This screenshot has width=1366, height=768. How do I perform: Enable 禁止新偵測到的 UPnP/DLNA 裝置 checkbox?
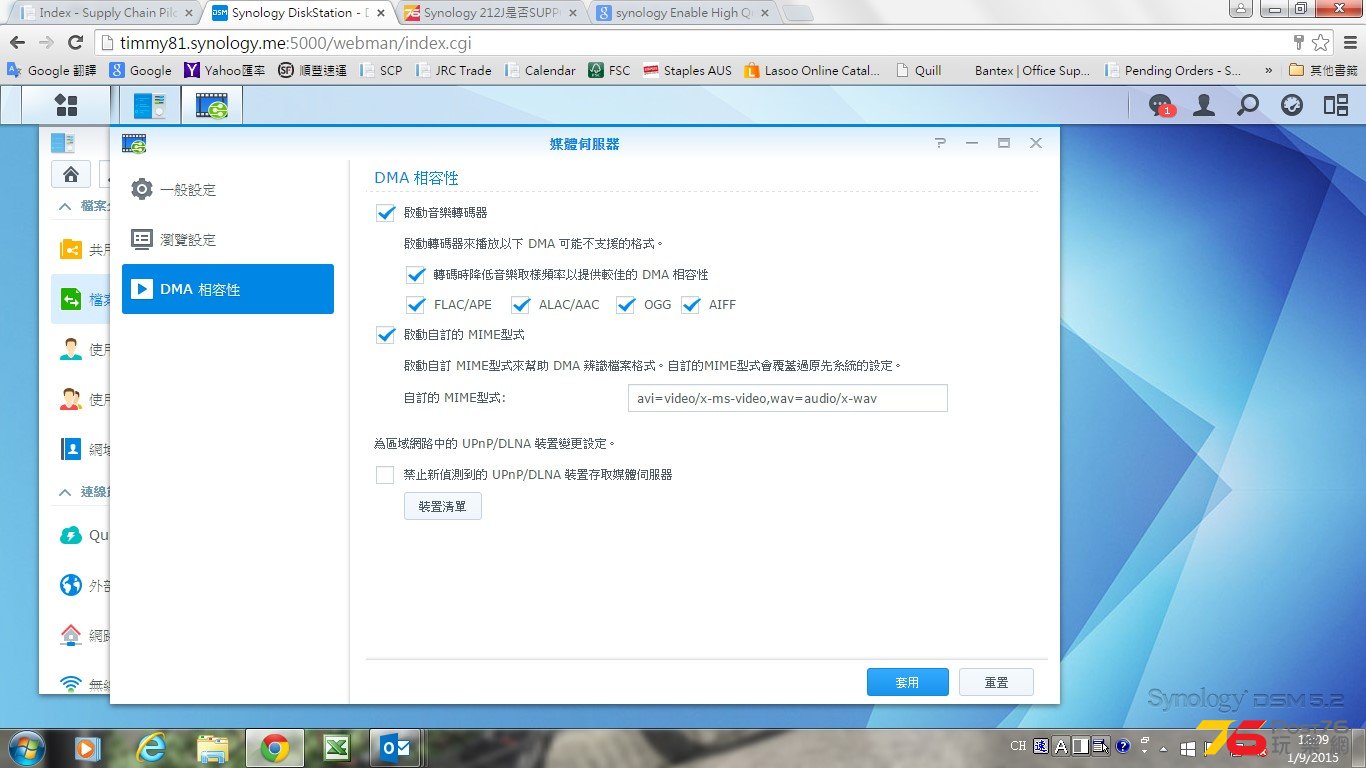click(385, 474)
